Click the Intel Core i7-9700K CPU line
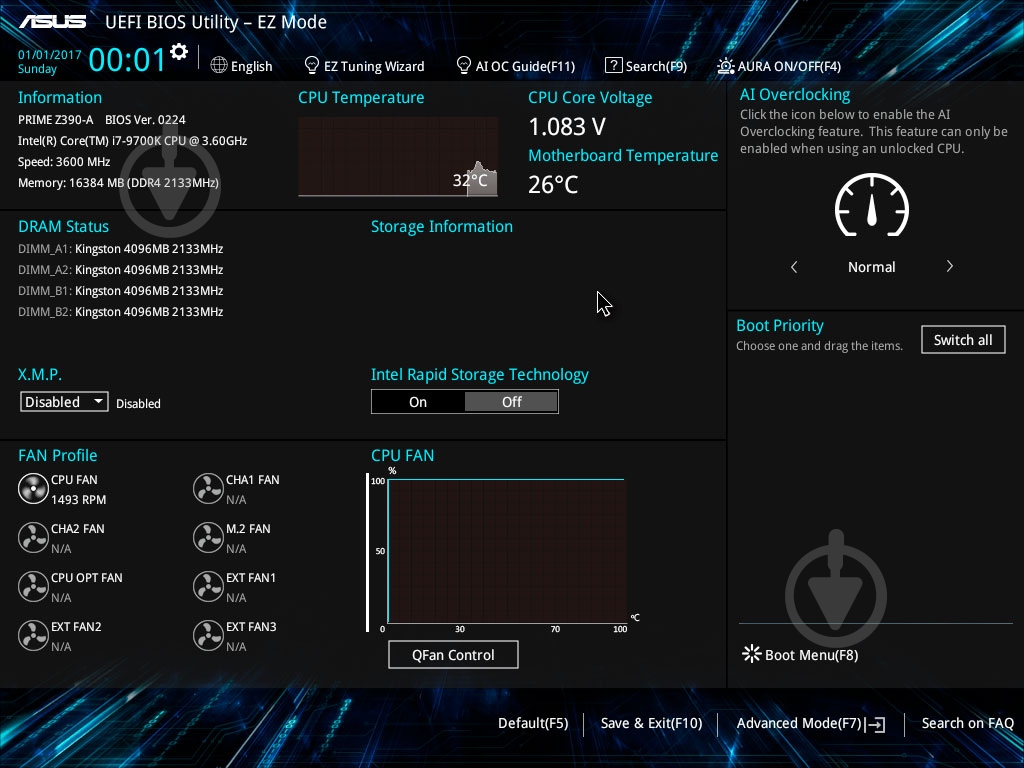Viewport: 1024px width, 768px height. pos(133,140)
